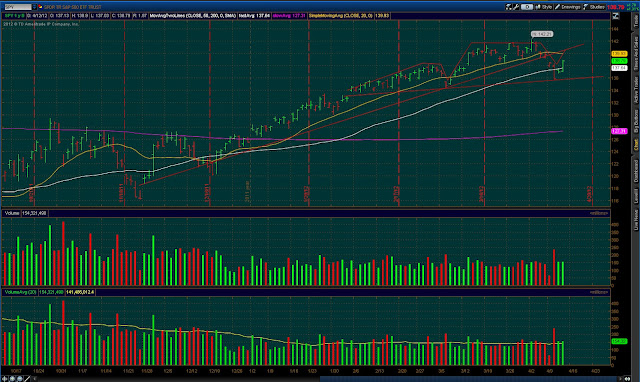Click the green 138.79 price bubble on axis
Viewport: 640px width, 382px height.
619,61
